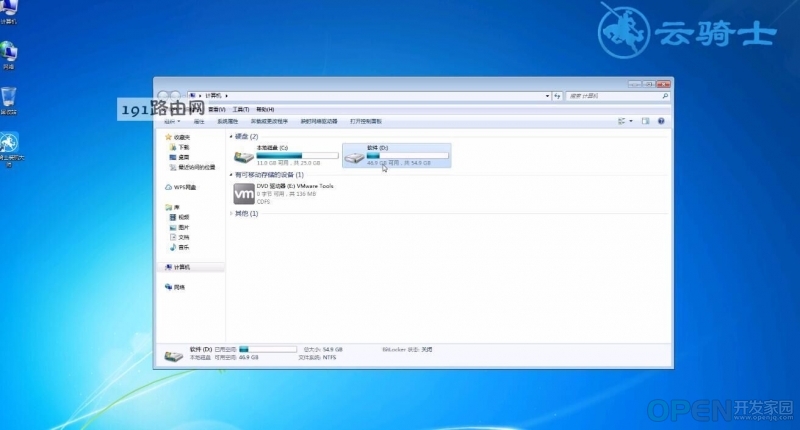Screen dimensions: 800x430
Task: Click '总大小: 54.9 GB' in details pane
Action: (x=323, y=350)
